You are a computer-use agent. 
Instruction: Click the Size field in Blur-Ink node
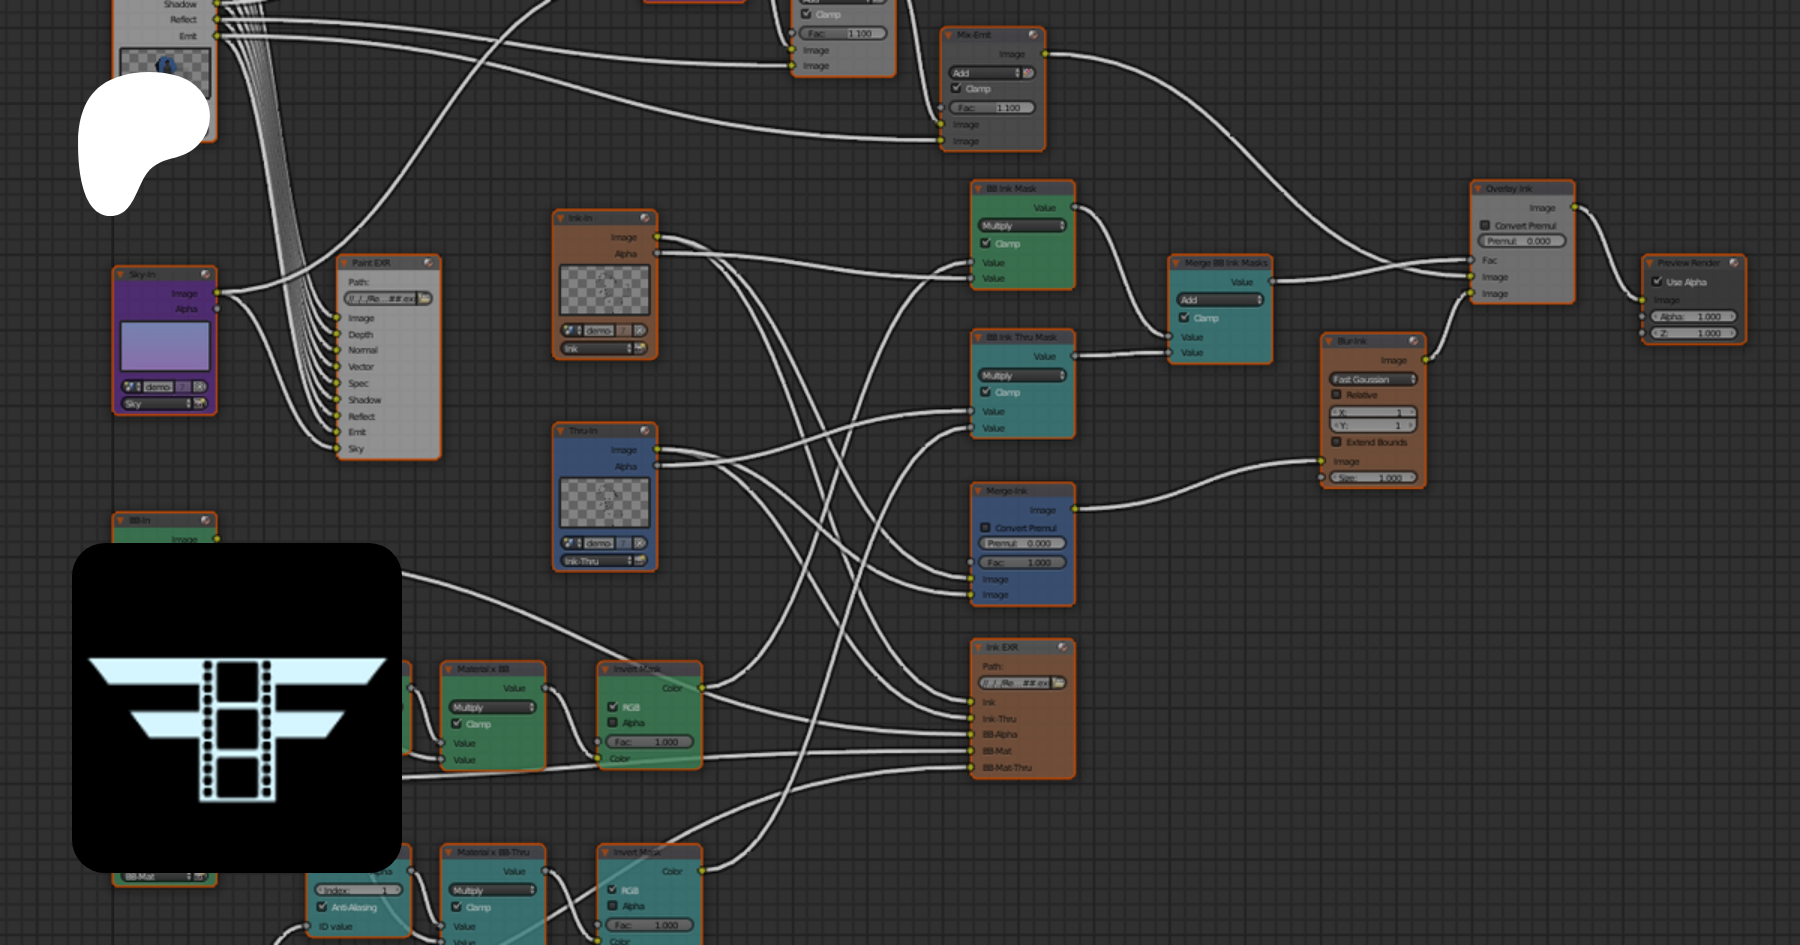(1373, 478)
